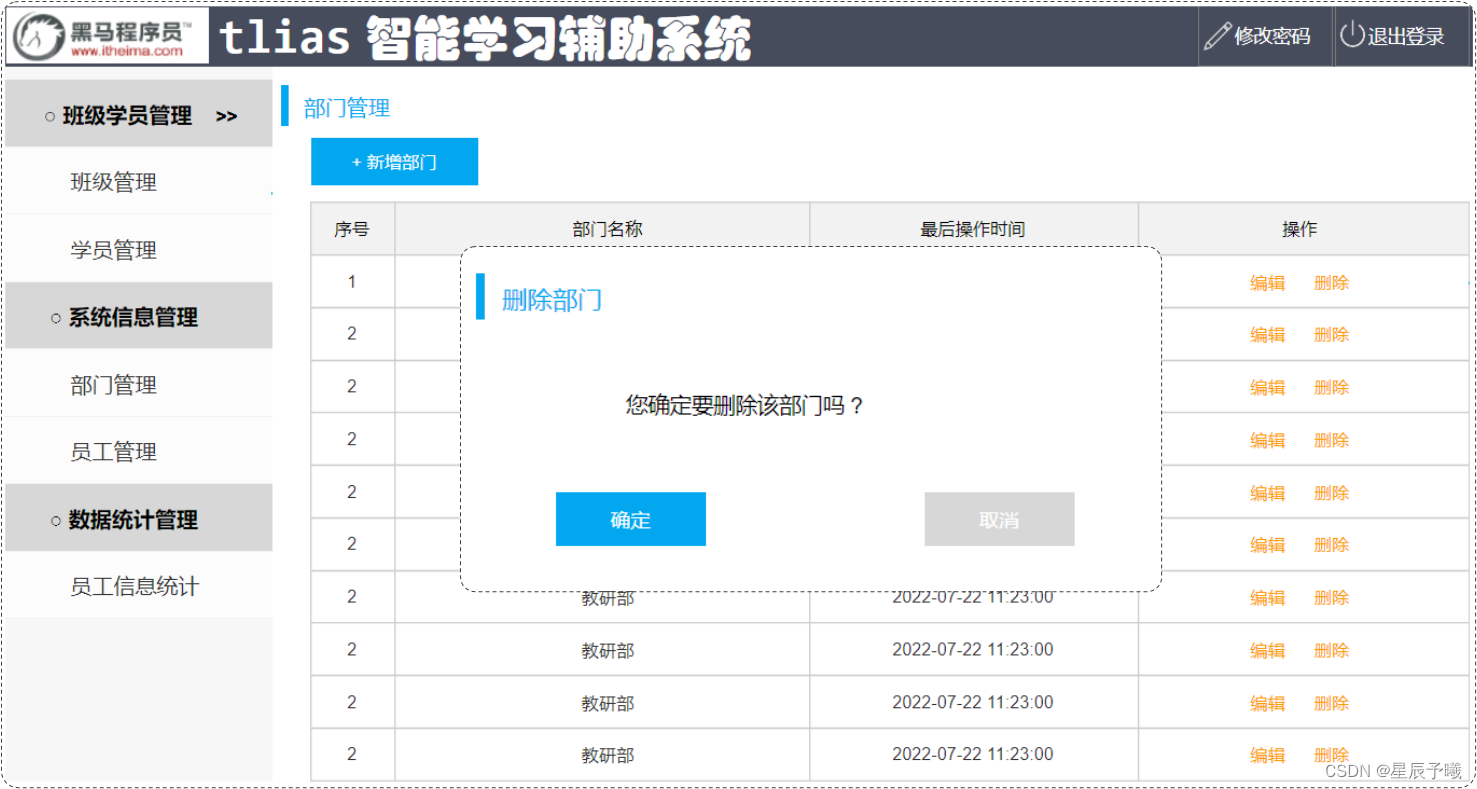This screenshot has width=1477, height=789.
Task: Select the 系统信息管理 sidebar group
Action: 139,316
